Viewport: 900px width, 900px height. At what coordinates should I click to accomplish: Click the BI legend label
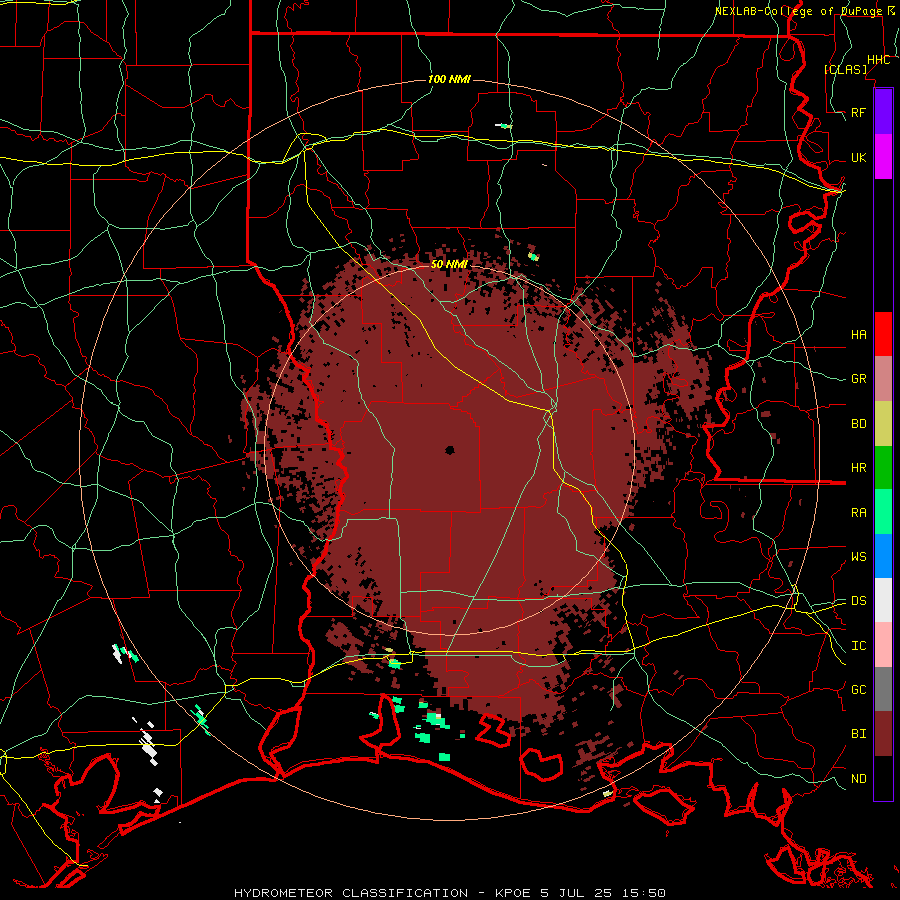[859, 734]
